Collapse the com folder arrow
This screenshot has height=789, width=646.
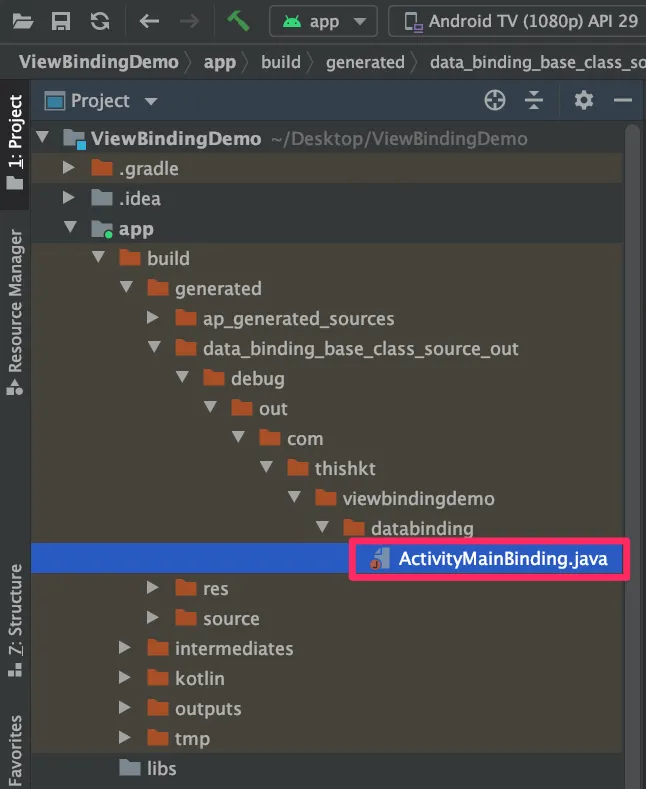point(238,437)
